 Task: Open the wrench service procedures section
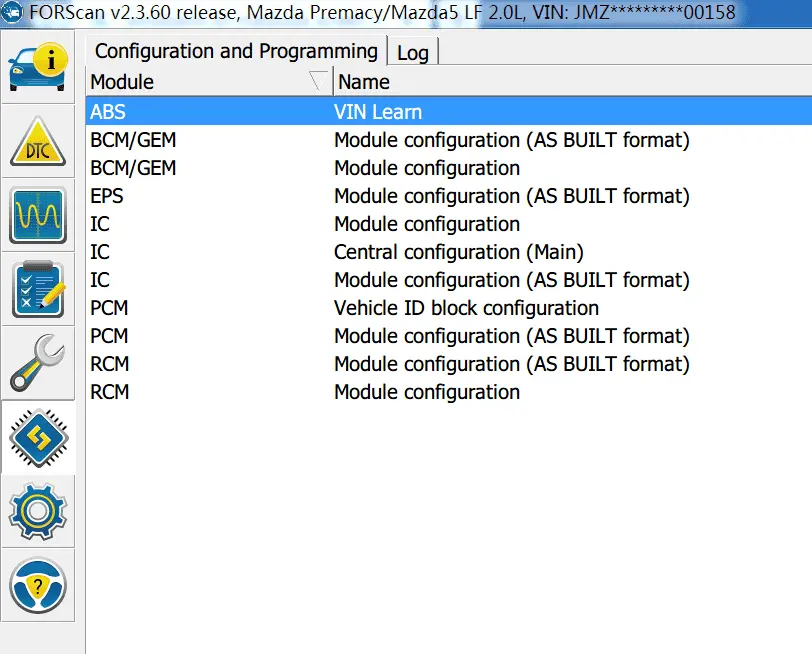[x=38, y=363]
